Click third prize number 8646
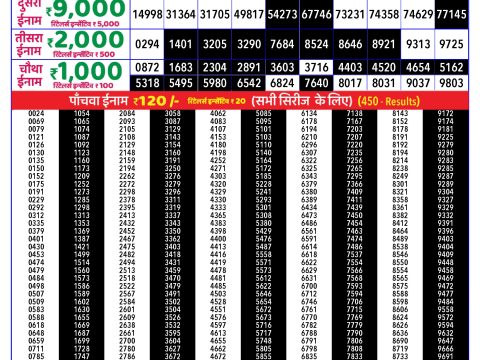This screenshot has height=360, width=480. pos(350,44)
